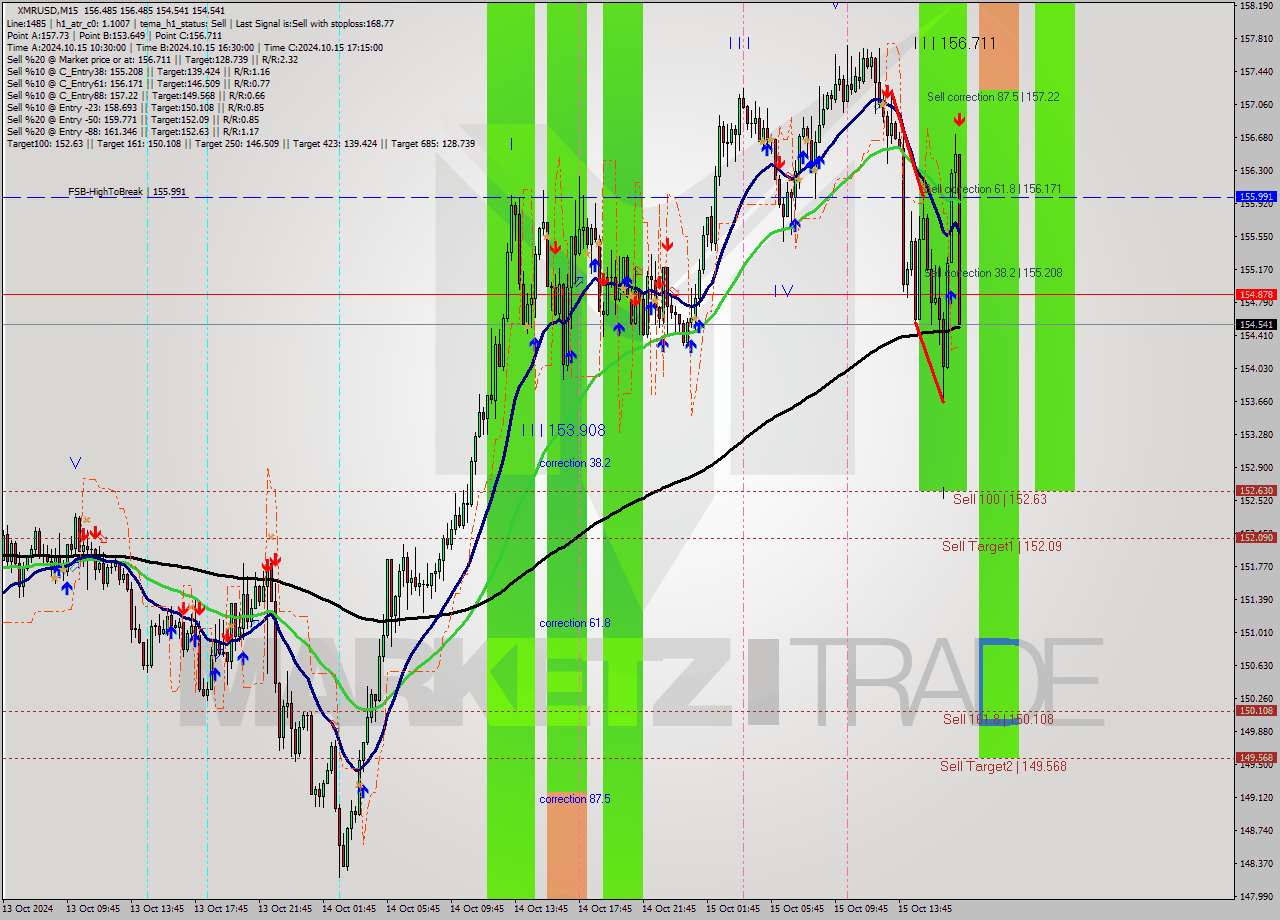Click the 'FSB-HighToBreak | 155.991' label
This screenshot has height=920, width=1280.
tap(127, 191)
